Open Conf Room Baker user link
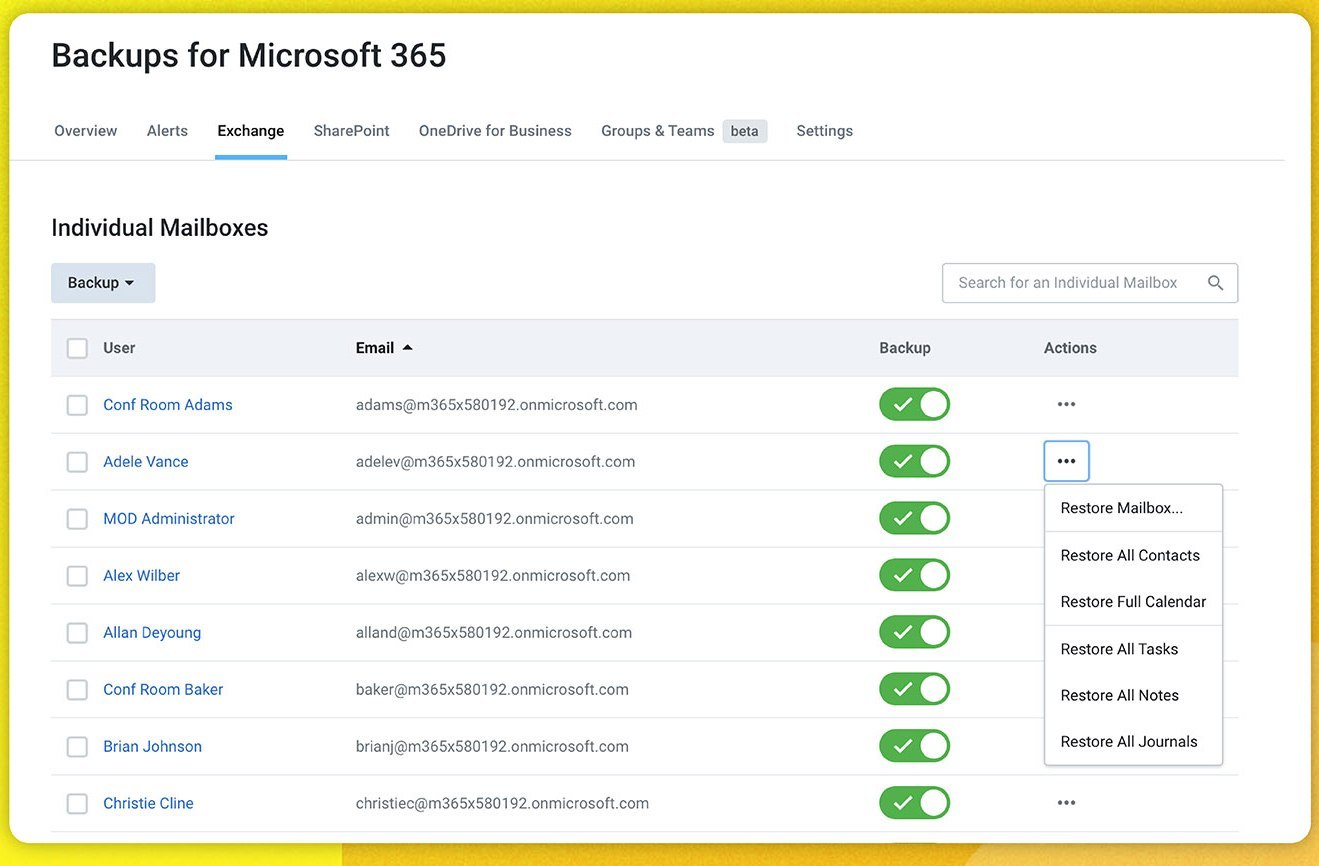This screenshot has height=866, width=1319. point(163,690)
